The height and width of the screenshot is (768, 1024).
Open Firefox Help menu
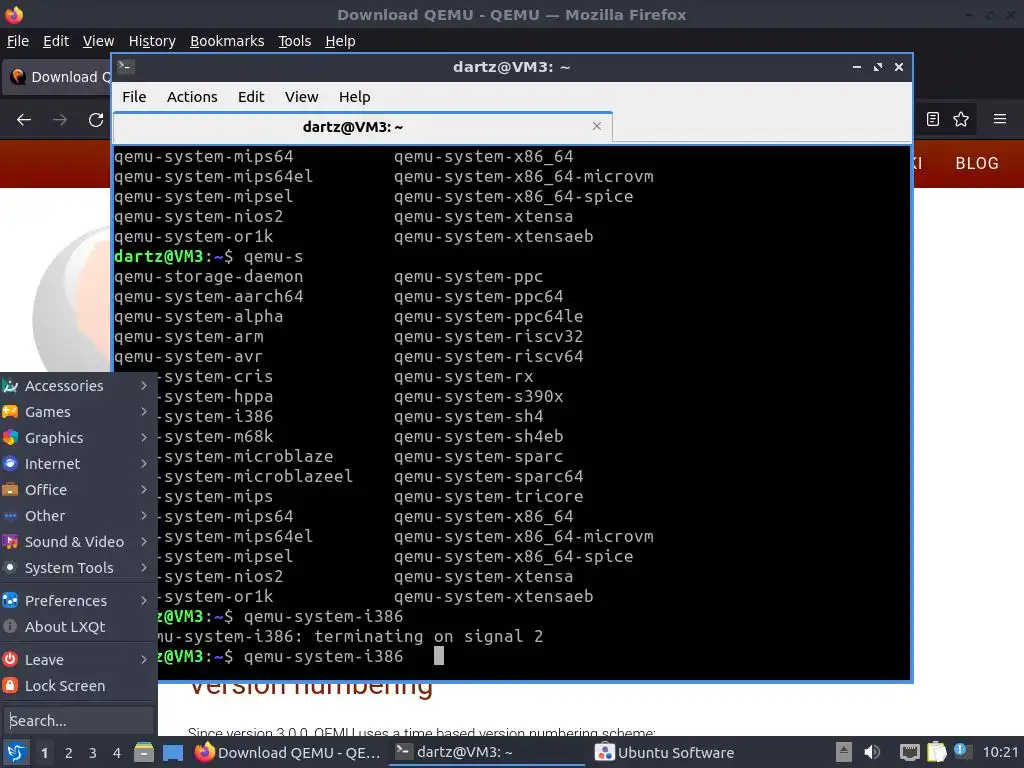[340, 41]
